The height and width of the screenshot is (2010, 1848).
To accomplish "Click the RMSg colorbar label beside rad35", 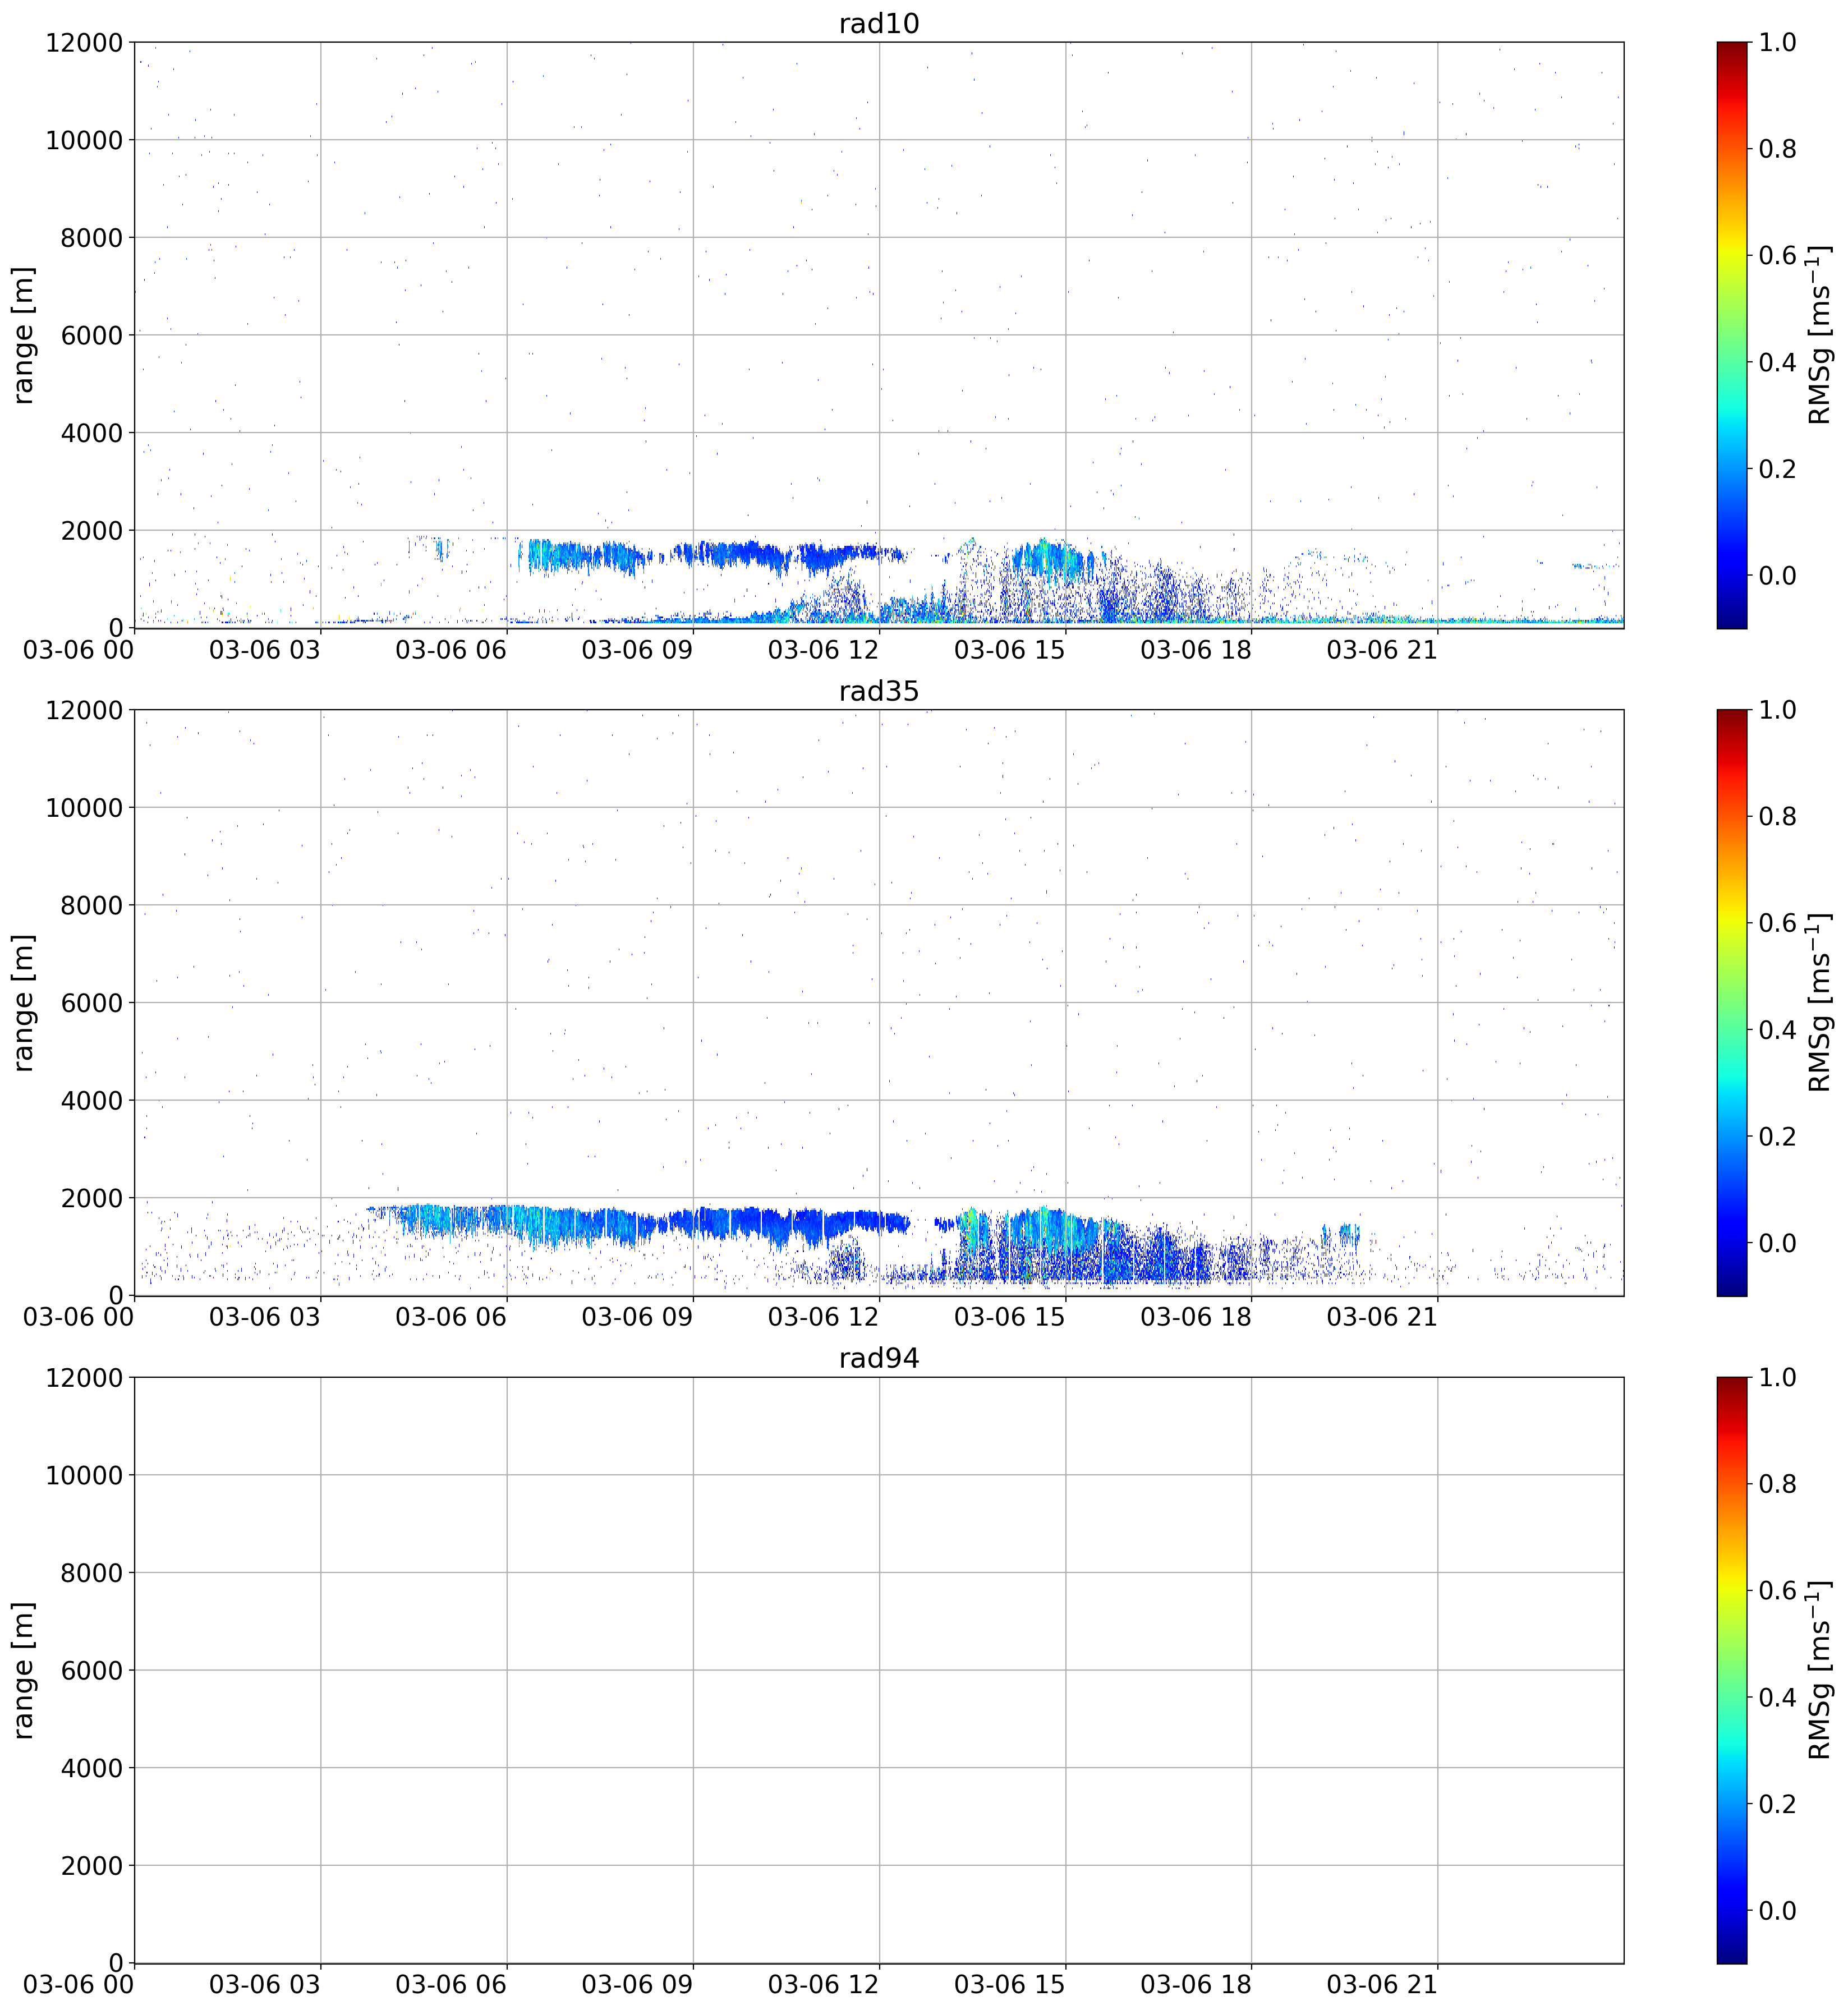I will click(1820, 1002).
